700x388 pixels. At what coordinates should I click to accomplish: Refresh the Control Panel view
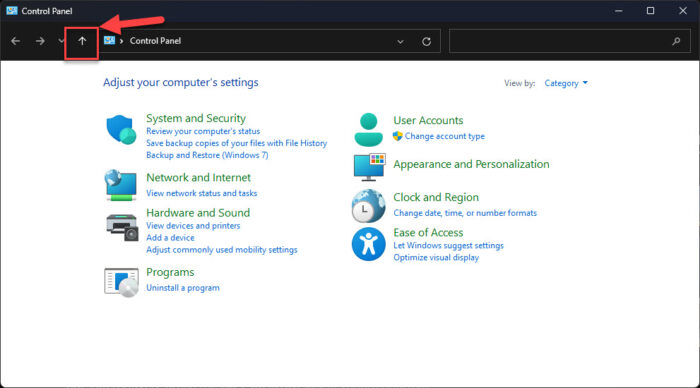426,42
